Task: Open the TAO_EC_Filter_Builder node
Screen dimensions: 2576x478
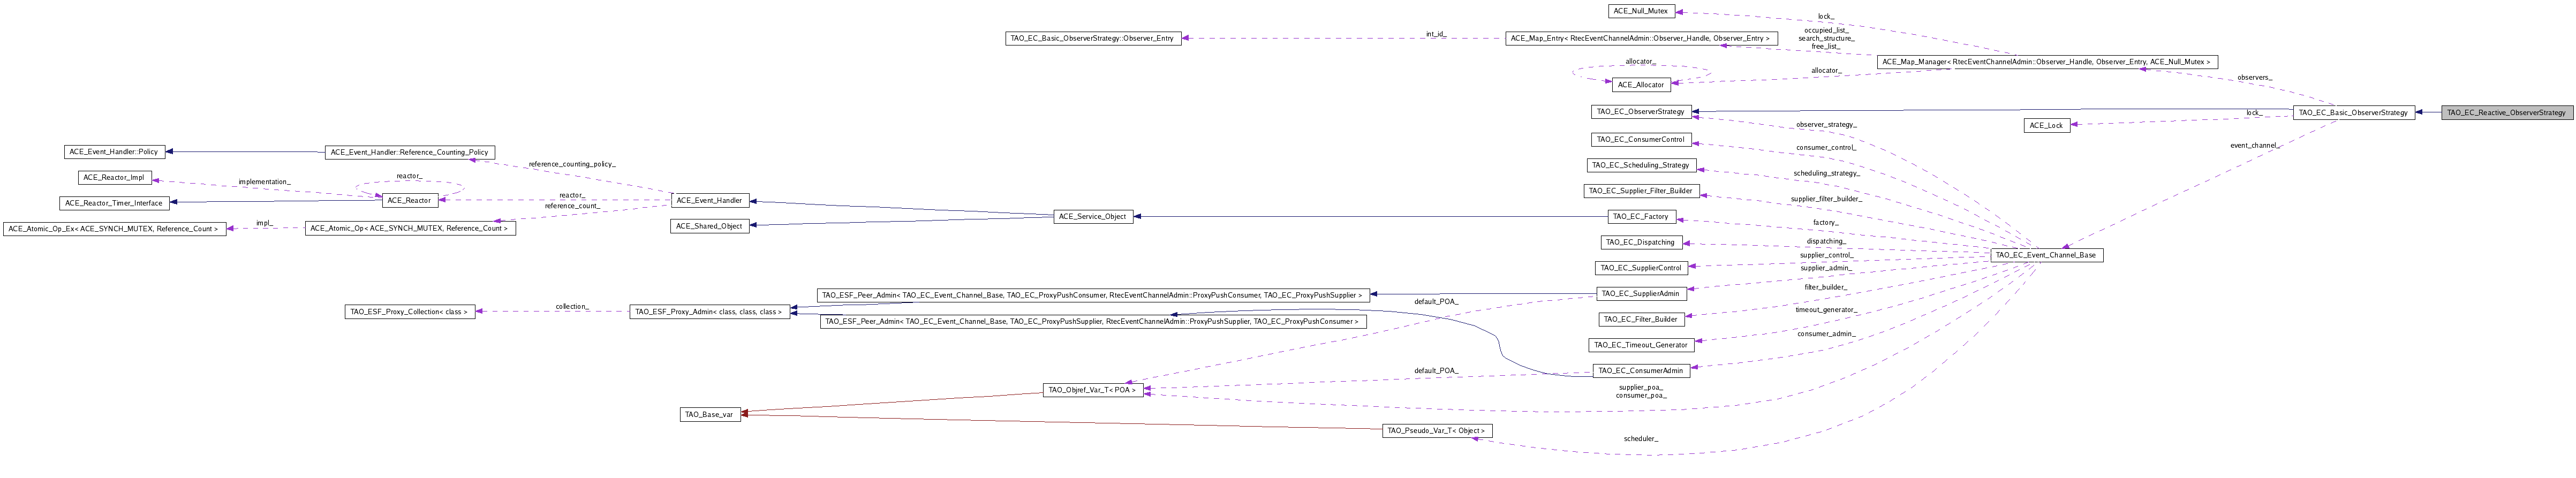Action: (1641, 319)
